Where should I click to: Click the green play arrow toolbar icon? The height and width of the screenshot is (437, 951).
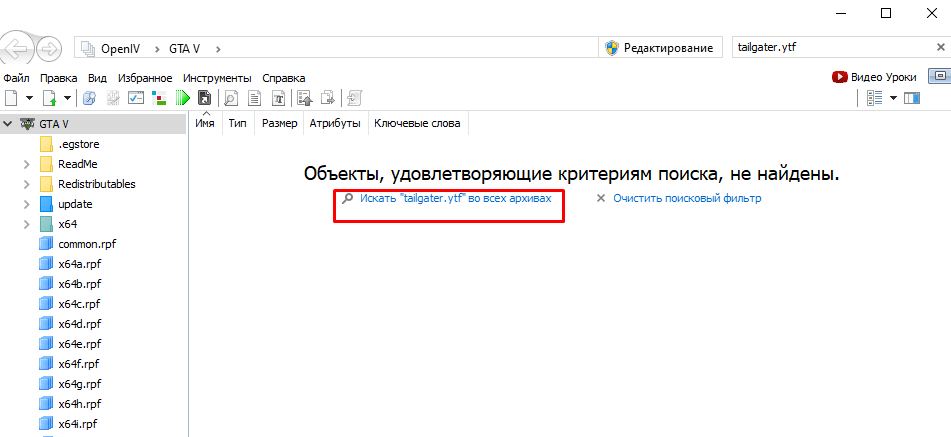click(x=183, y=97)
